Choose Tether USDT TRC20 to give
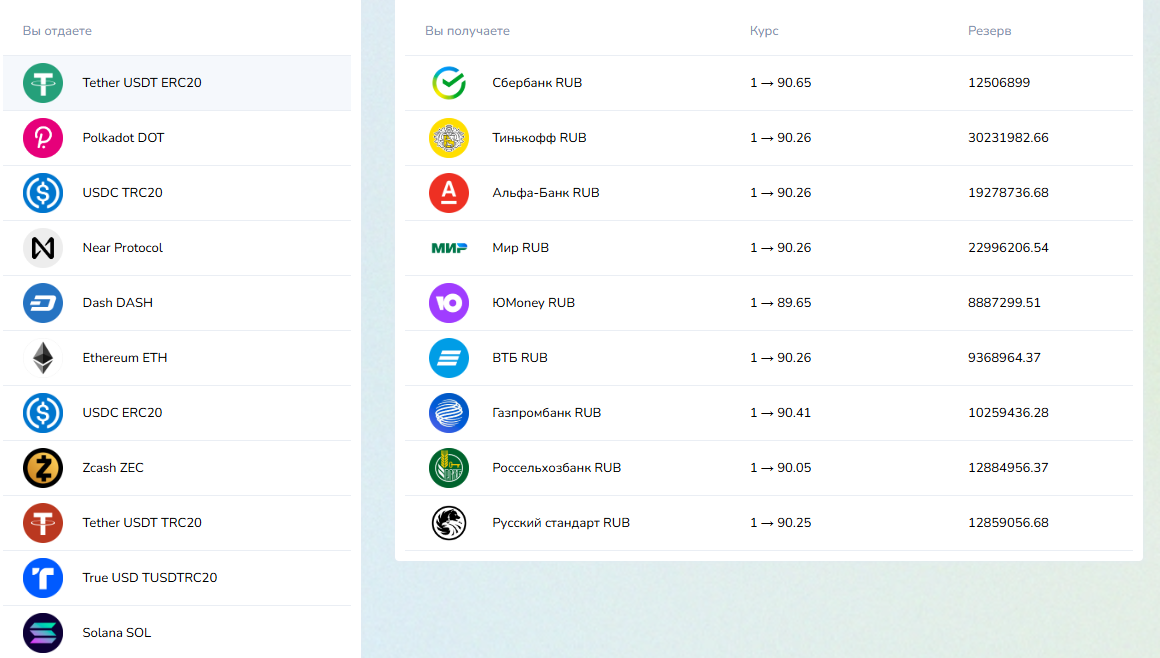This screenshot has width=1160, height=658. (x=177, y=523)
